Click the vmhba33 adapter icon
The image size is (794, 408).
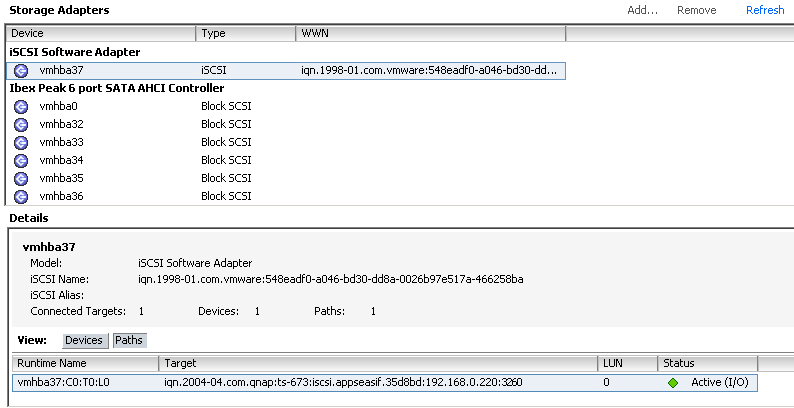[21, 143]
